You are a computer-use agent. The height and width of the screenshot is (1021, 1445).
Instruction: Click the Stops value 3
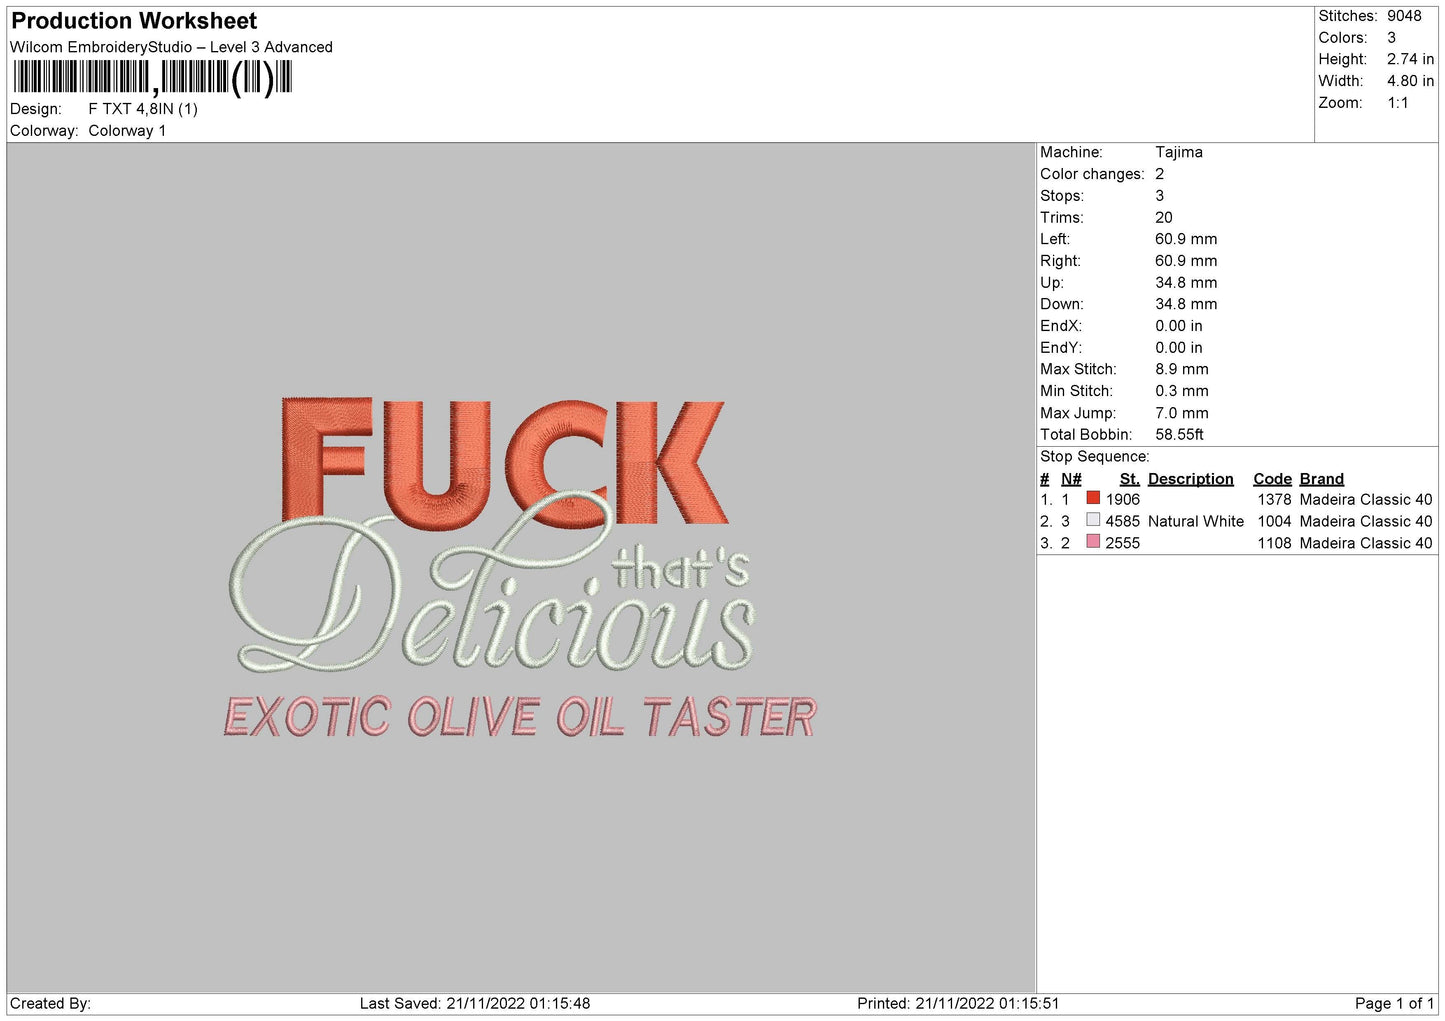tap(1160, 196)
